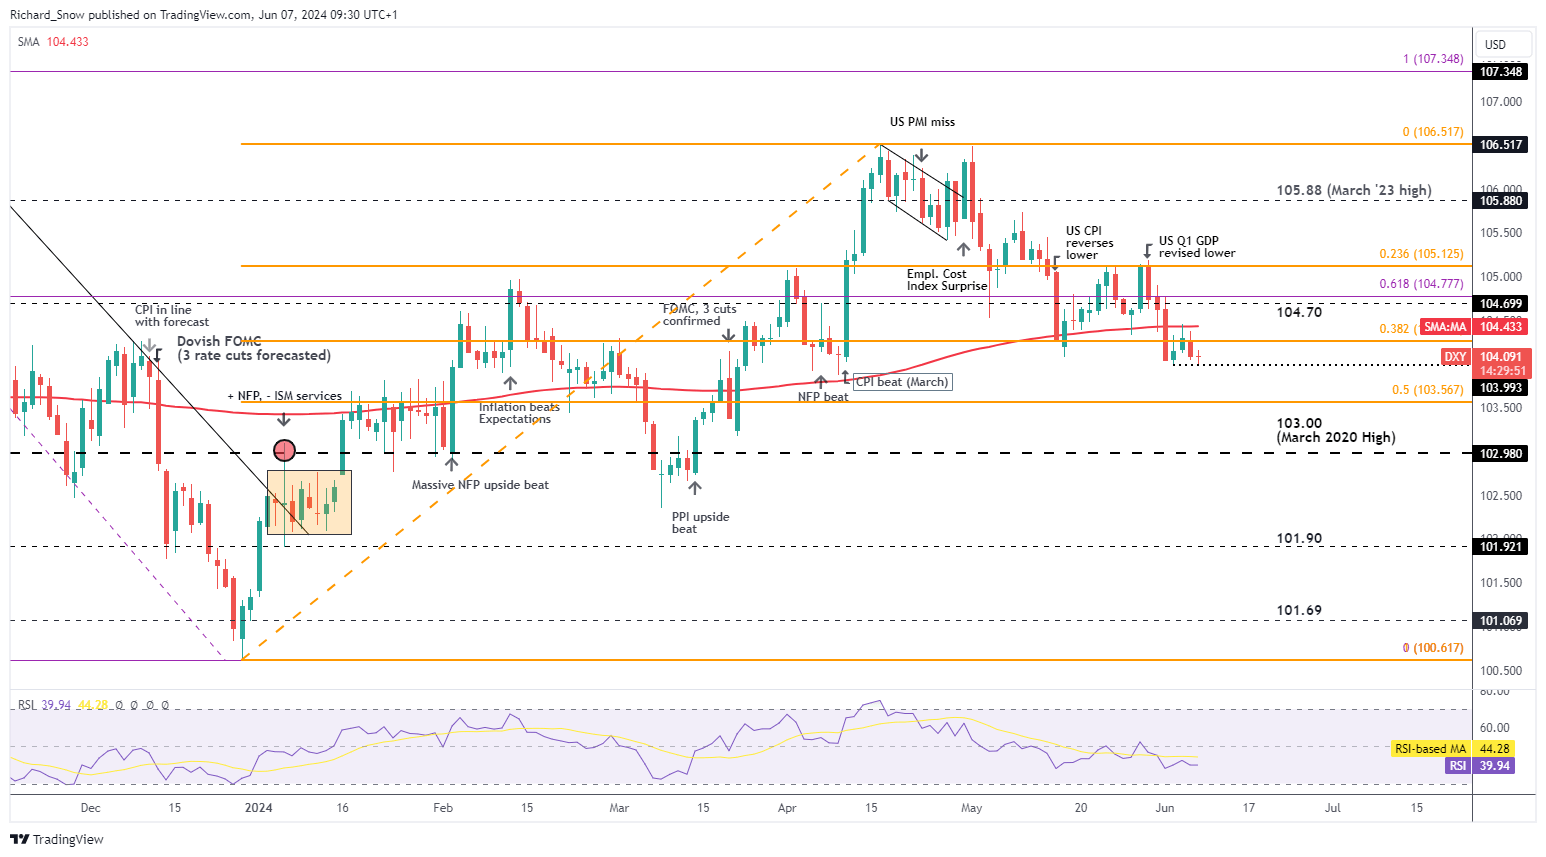Viewport: 1546px width, 857px height.
Task: Click the 107.000 tick on price scale
Action: coord(1501,102)
